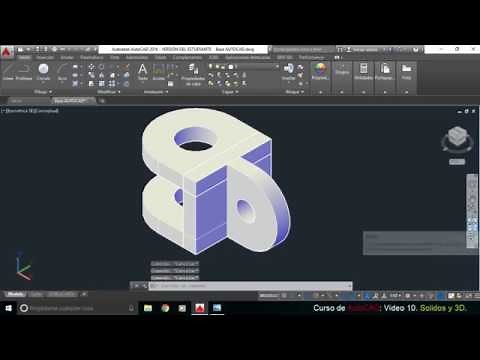Toggle layer lock icon in layer dropdown

coord(224,67)
